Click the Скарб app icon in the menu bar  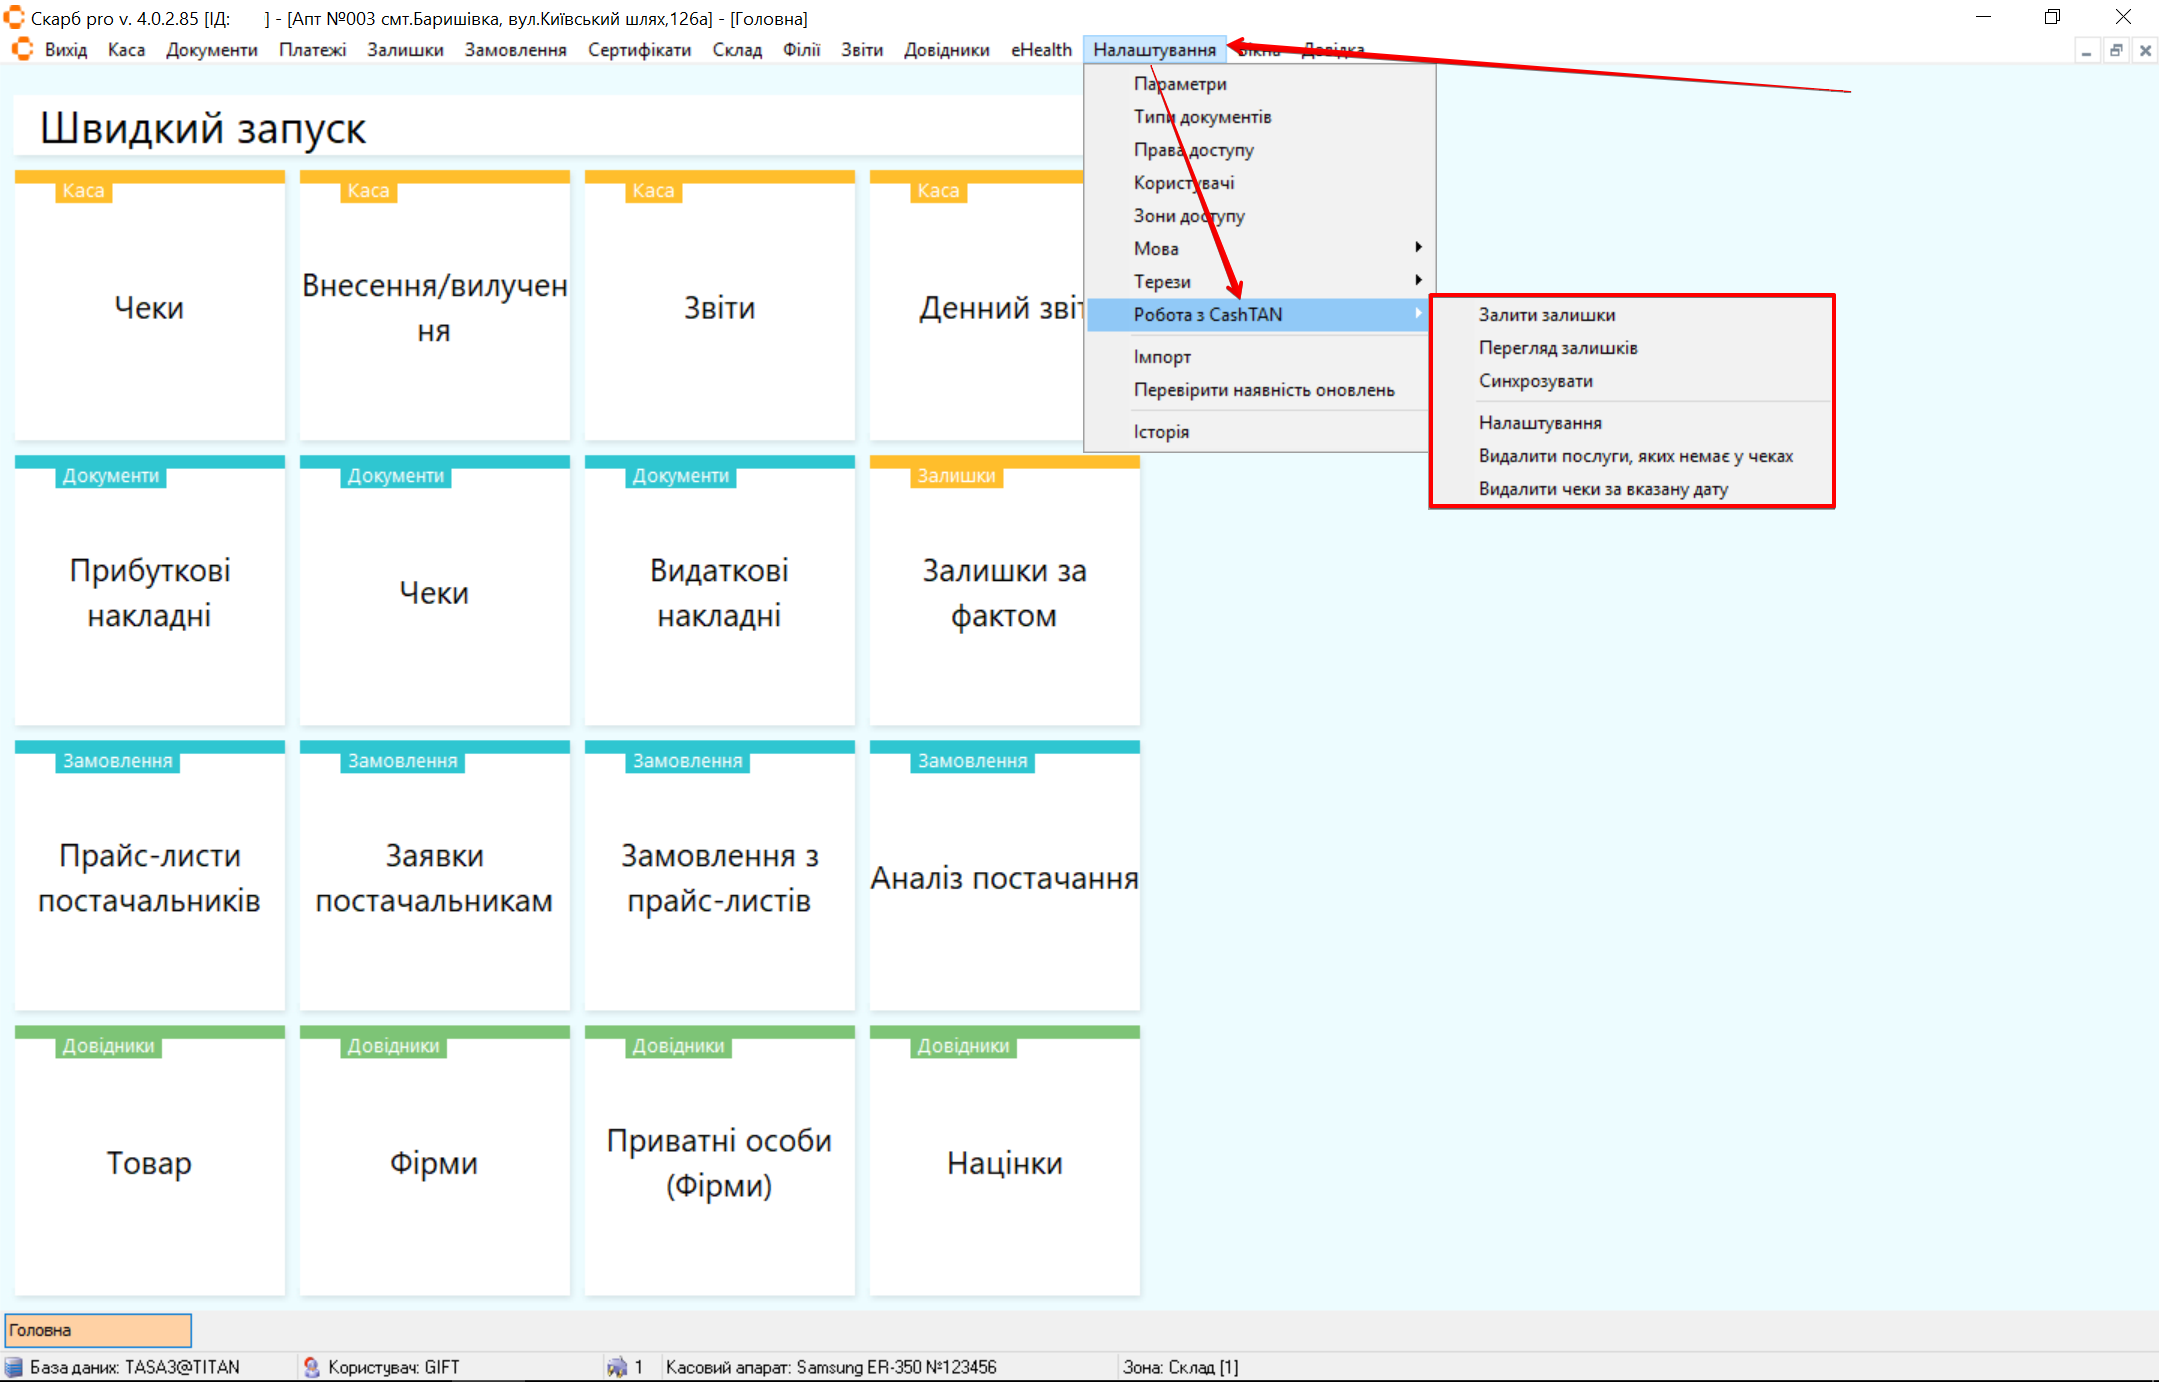22,49
